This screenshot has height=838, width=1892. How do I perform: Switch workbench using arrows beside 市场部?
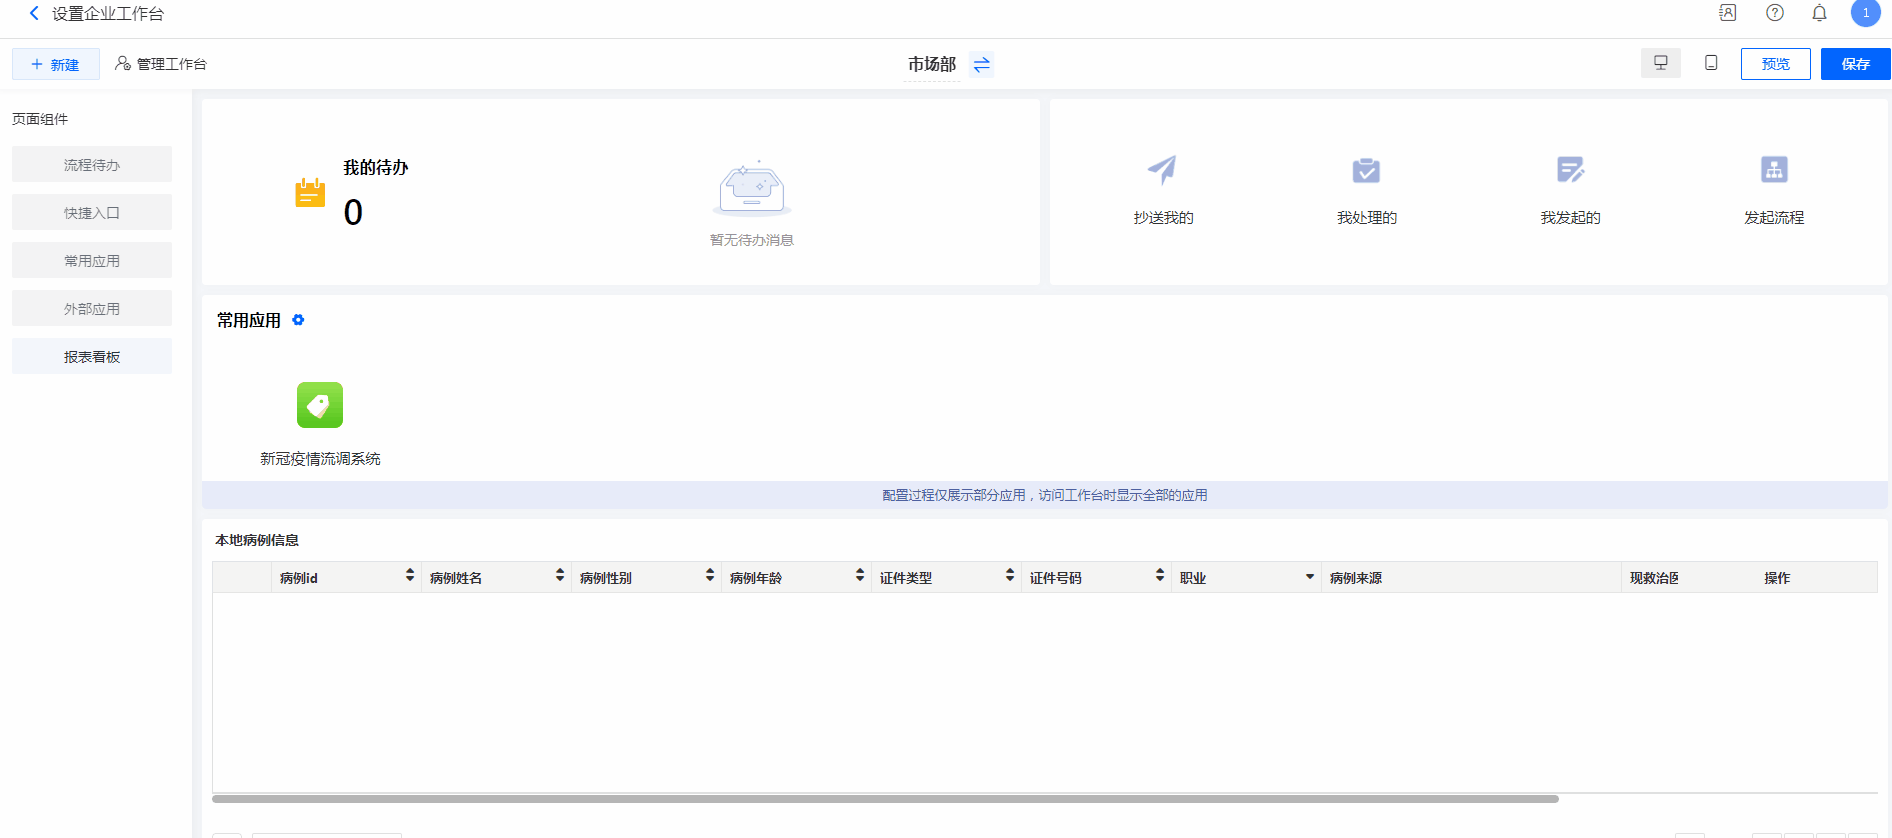point(982,64)
